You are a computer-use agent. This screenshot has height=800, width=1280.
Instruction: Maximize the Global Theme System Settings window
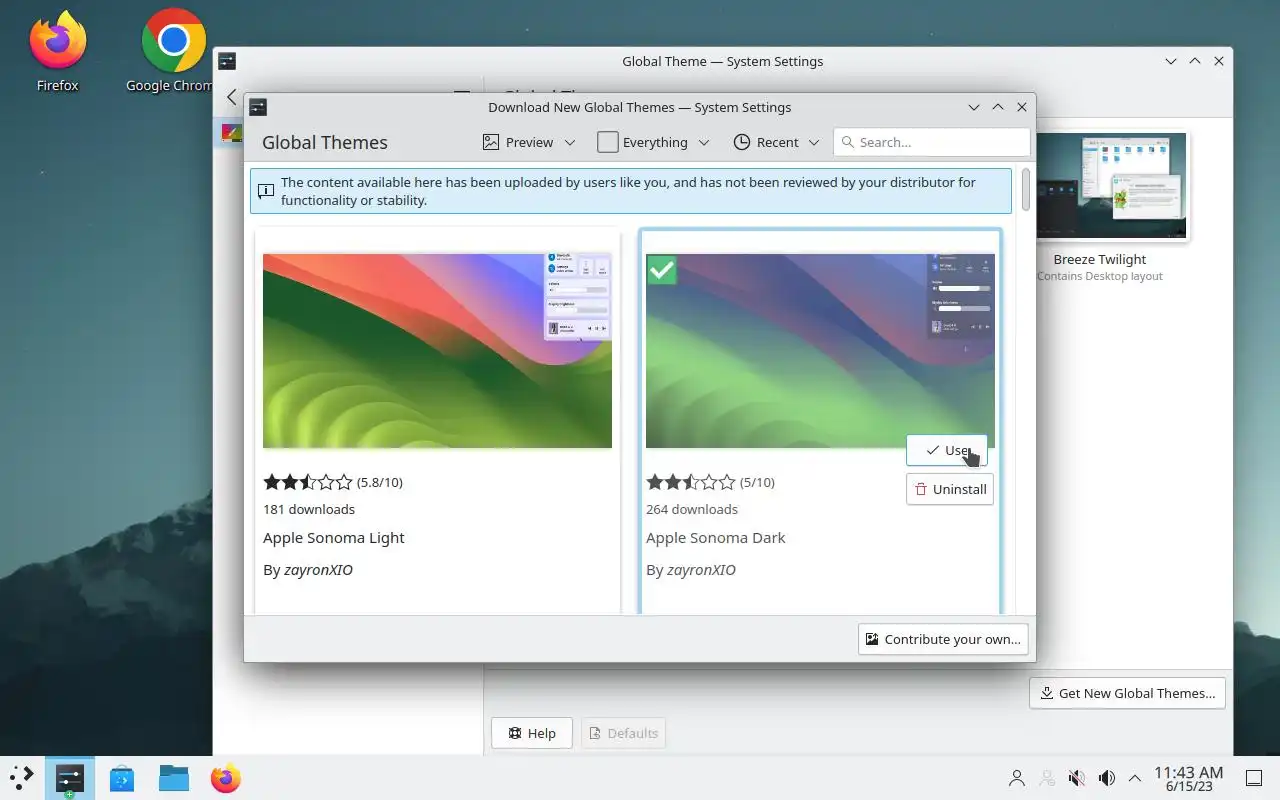1195,61
